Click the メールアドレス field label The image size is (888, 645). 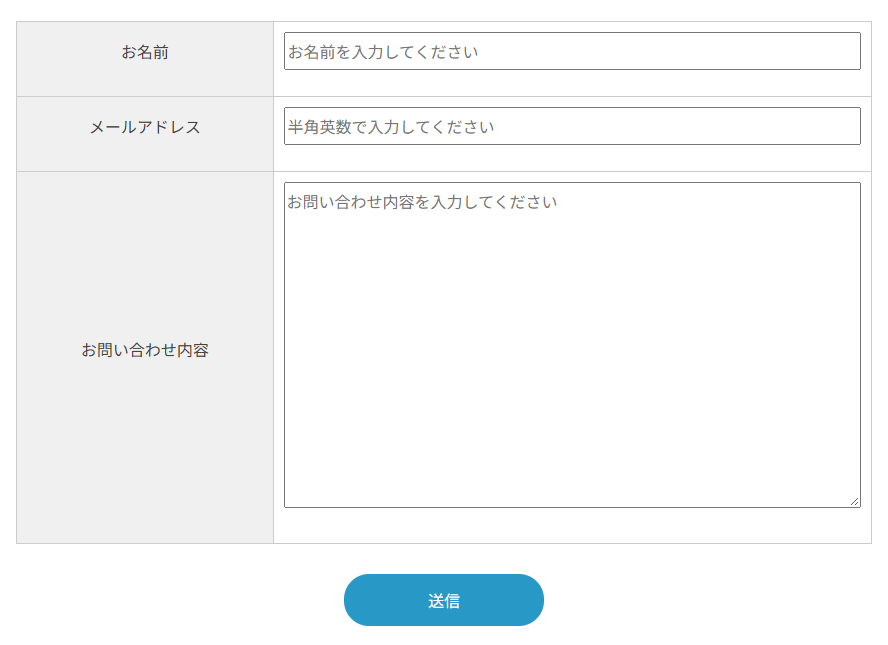pyautogui.click(x=145, y=127)
